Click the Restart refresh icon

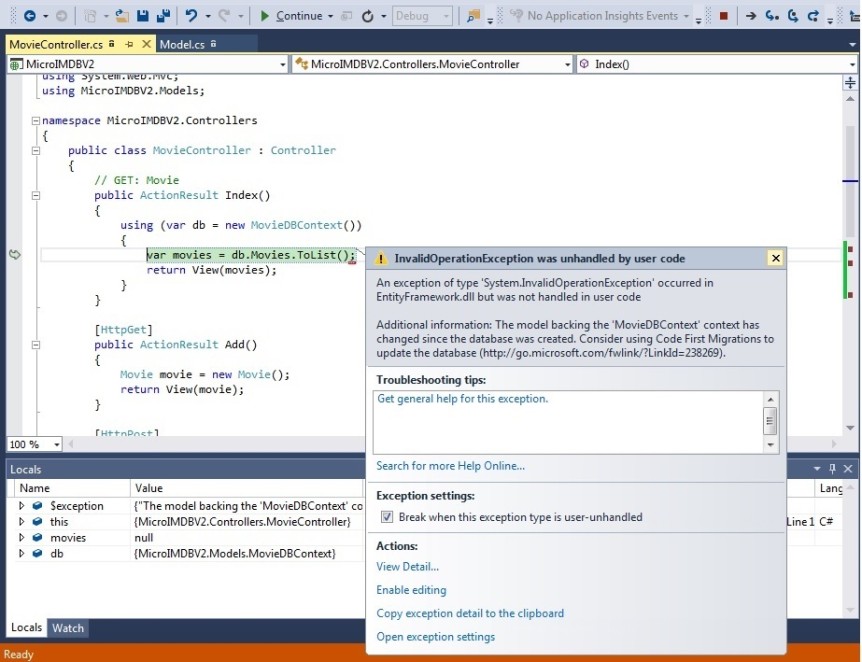368,16
